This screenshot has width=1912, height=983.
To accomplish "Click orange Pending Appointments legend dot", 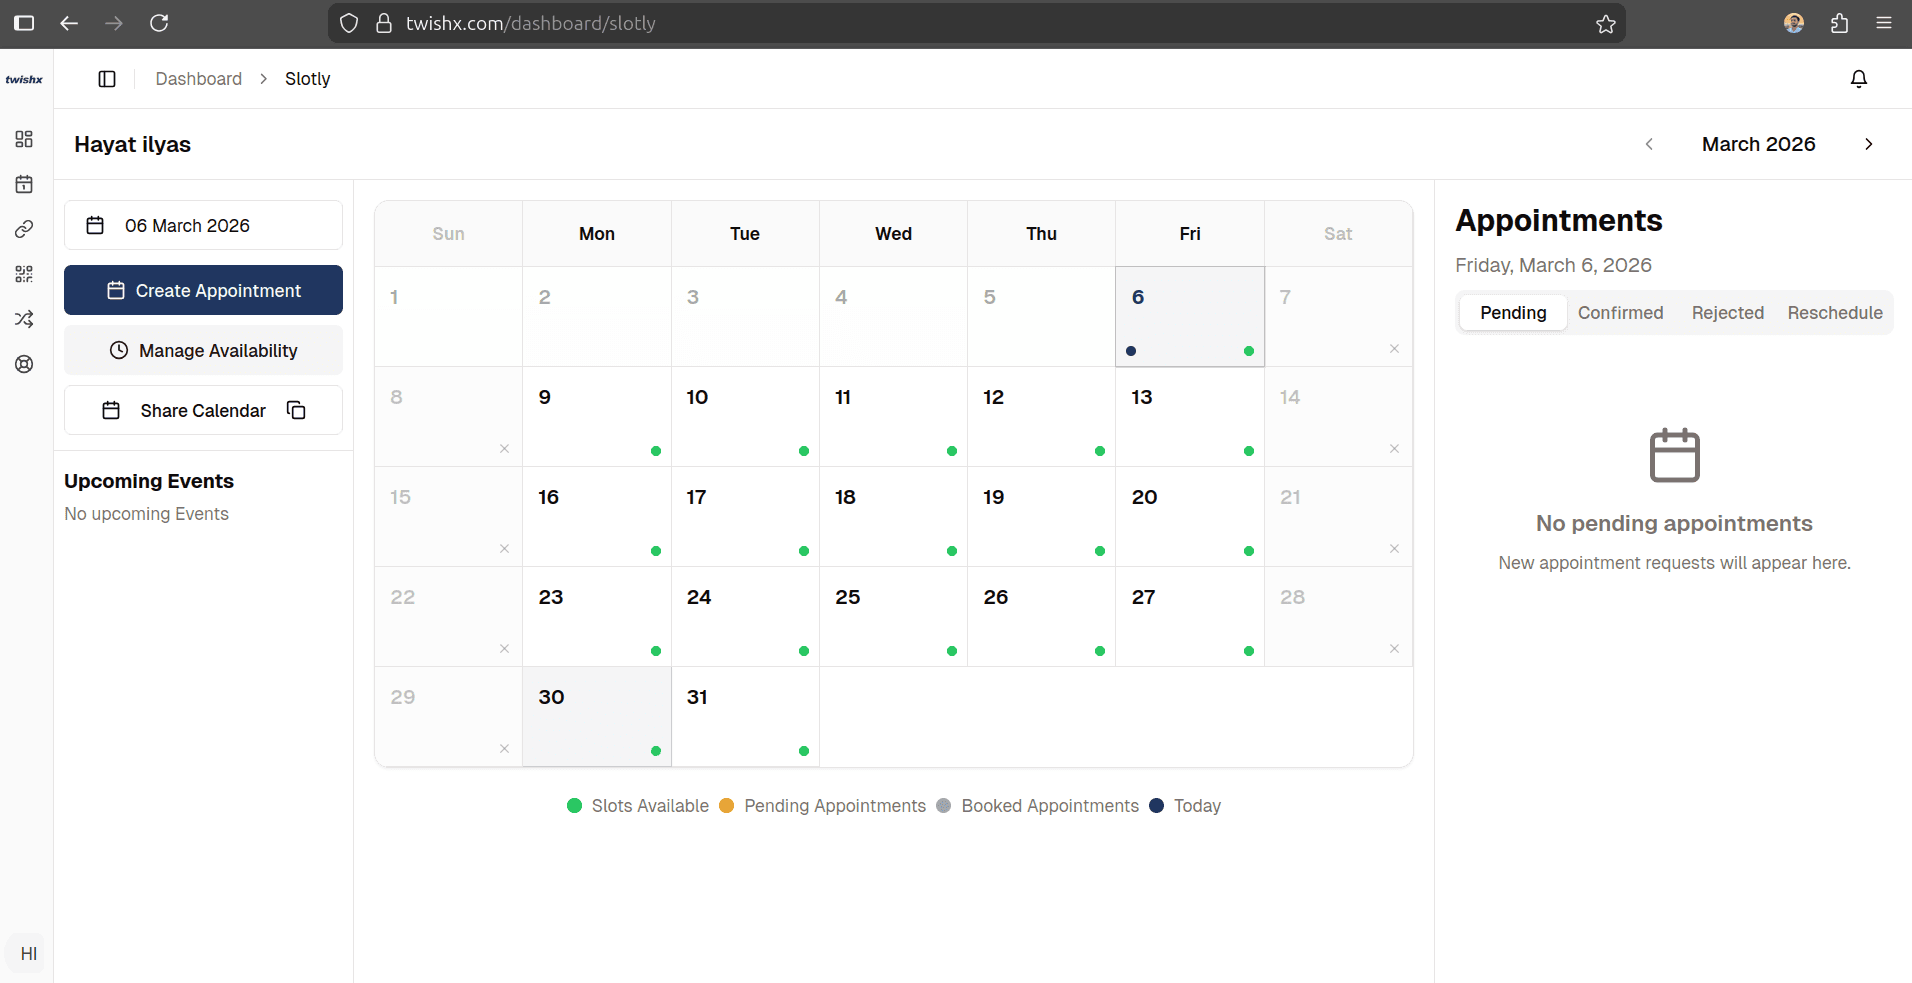I will point(727,806).
